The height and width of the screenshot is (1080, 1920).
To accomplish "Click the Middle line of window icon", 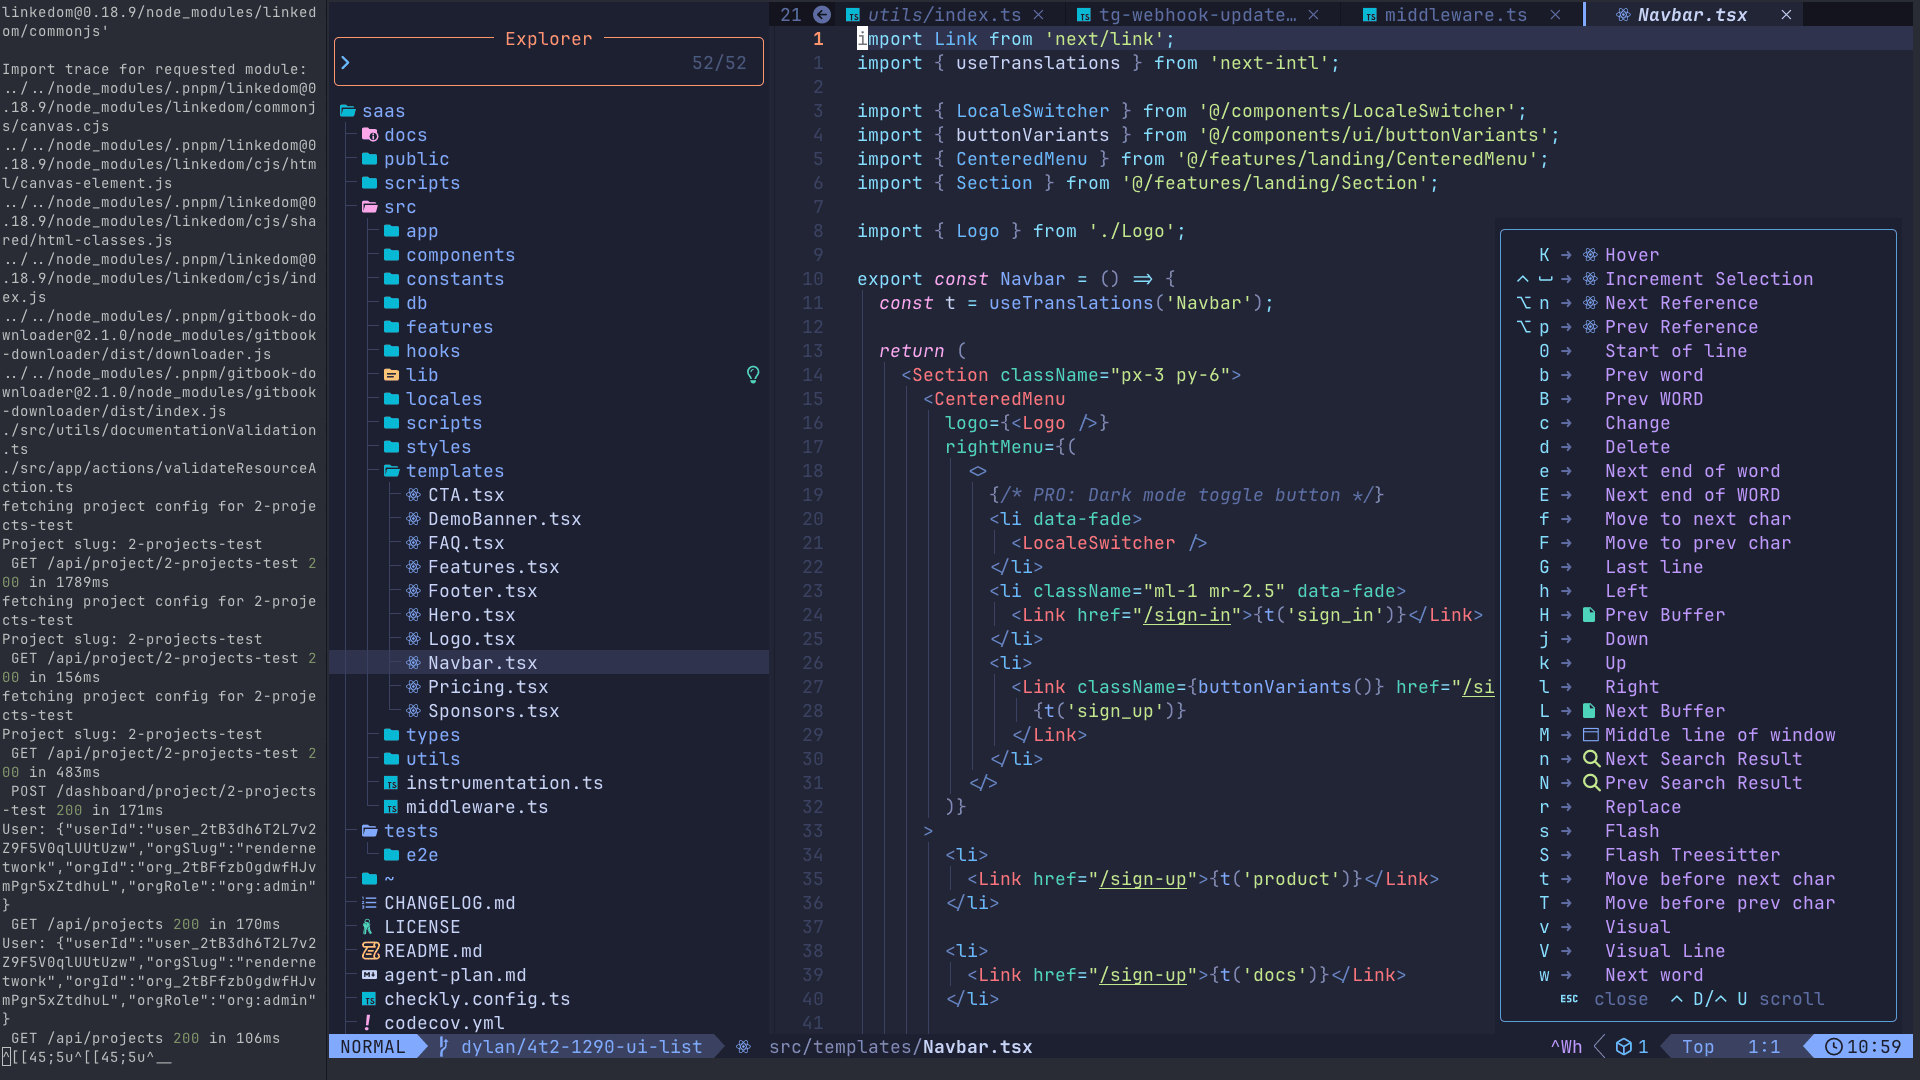I will pos(1590,735).
